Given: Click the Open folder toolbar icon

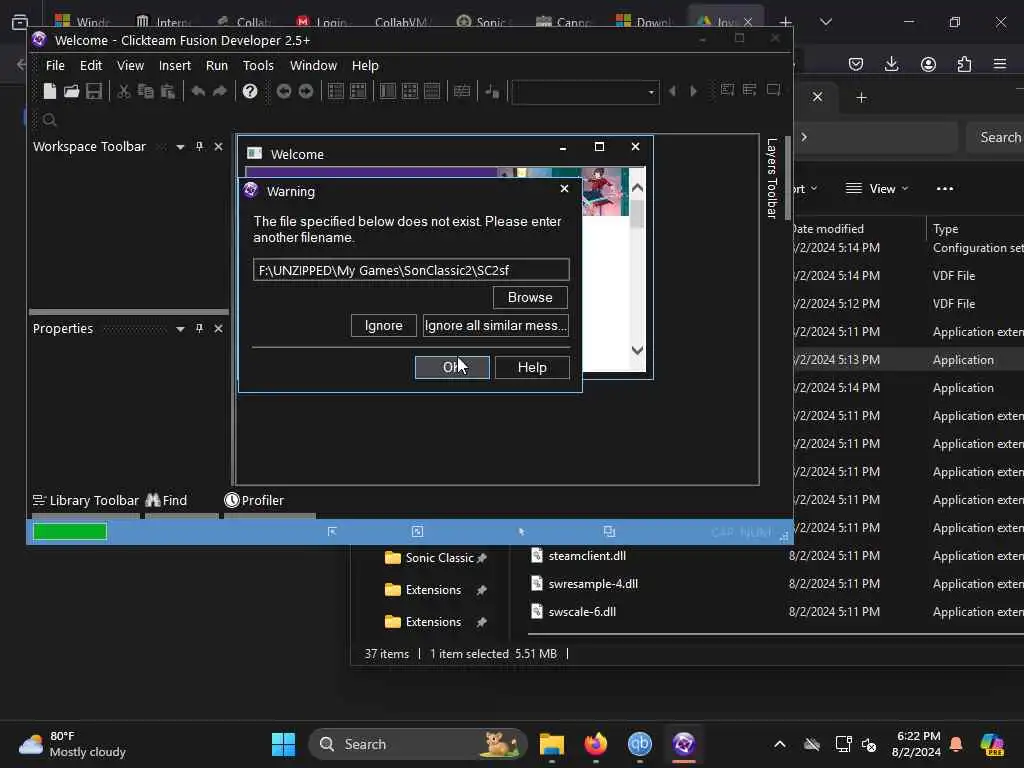Looking at the screenshot, I should tap(71, 91).
